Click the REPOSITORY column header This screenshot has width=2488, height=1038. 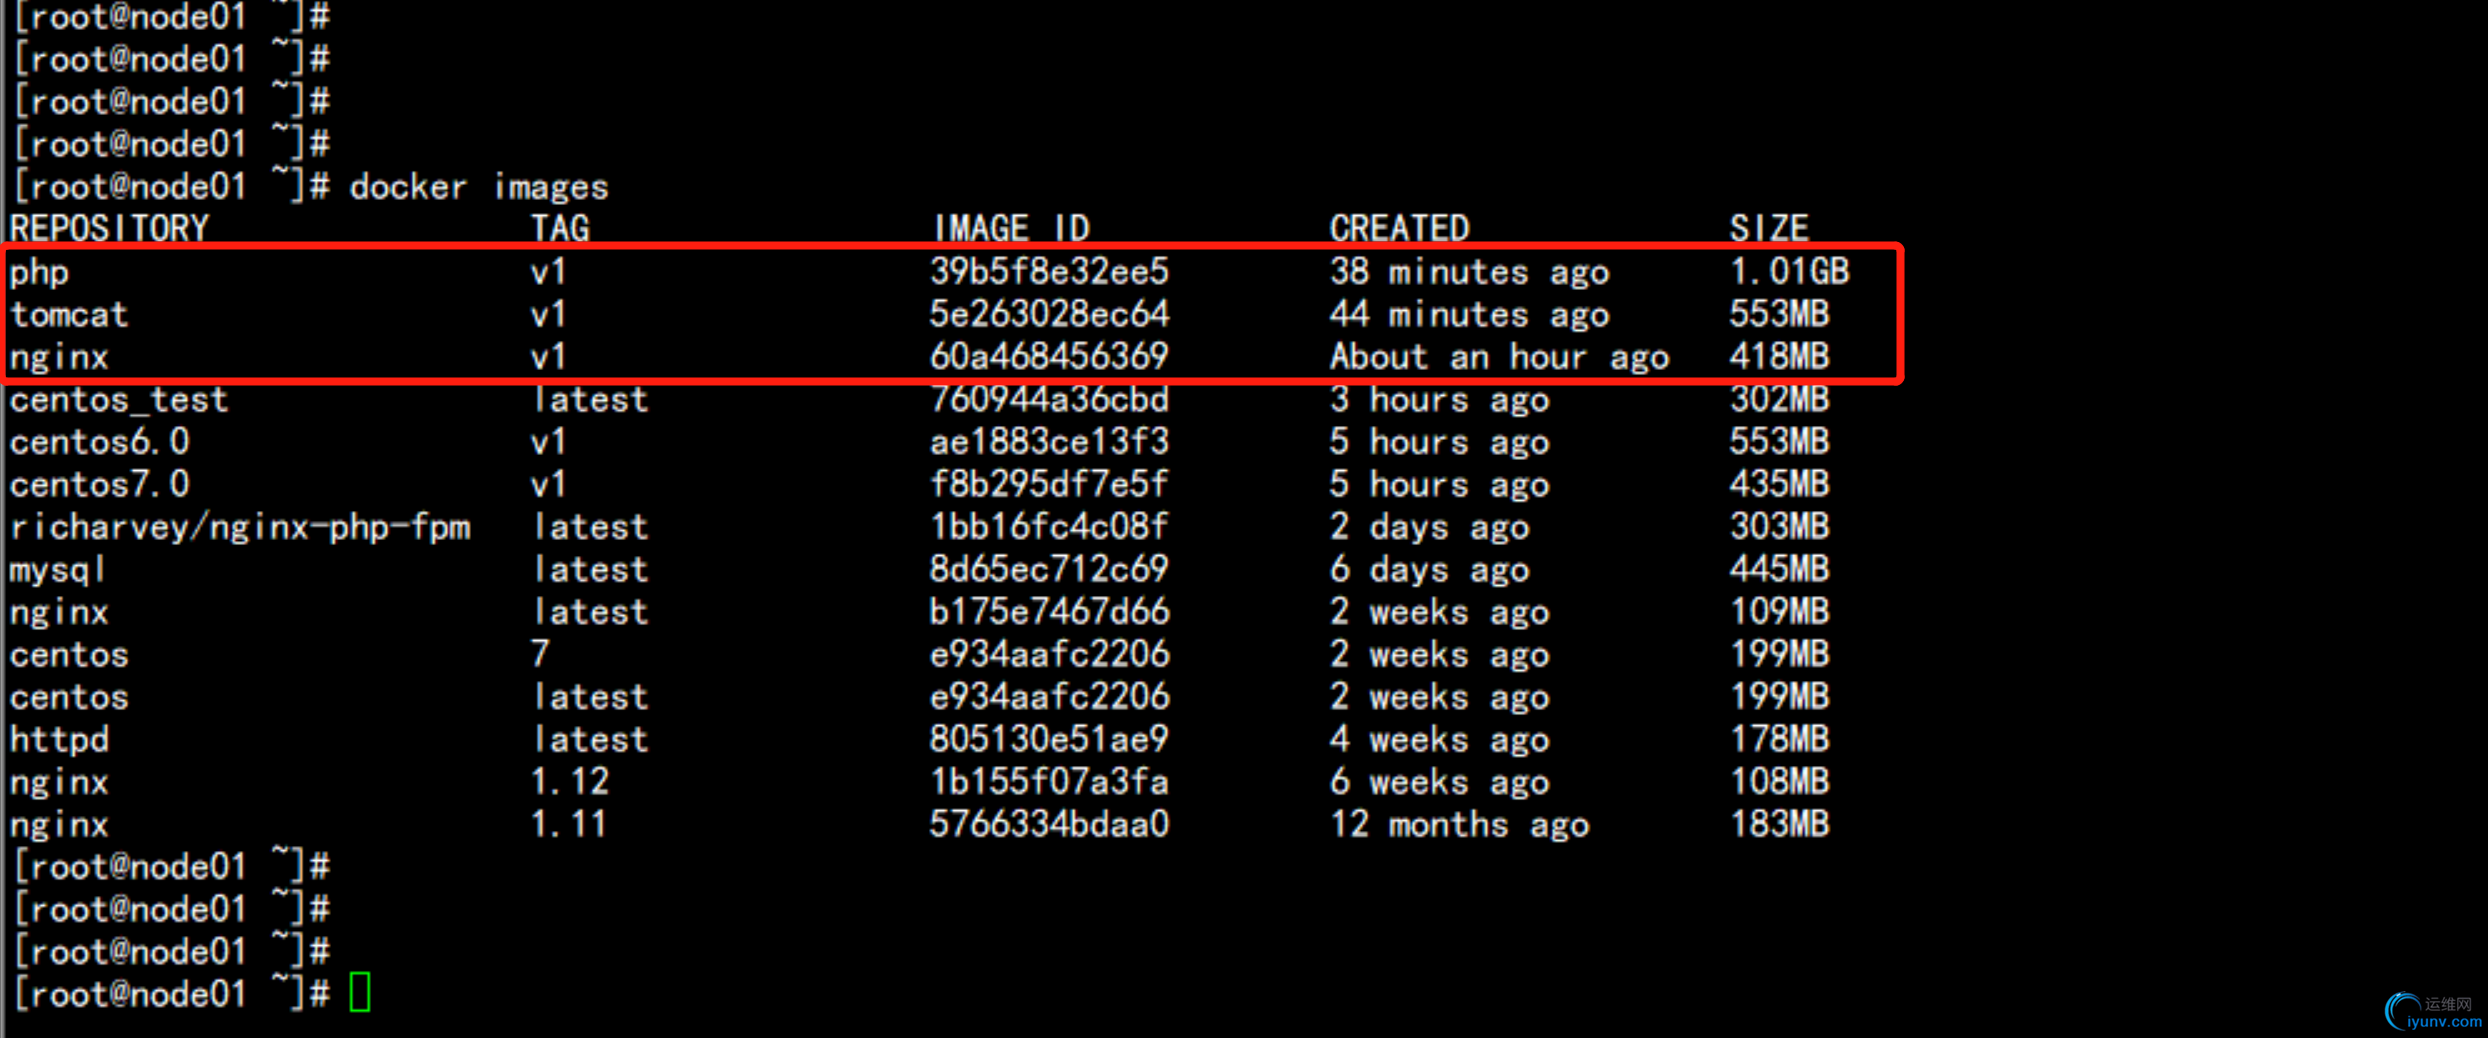(x=109, y=229)
